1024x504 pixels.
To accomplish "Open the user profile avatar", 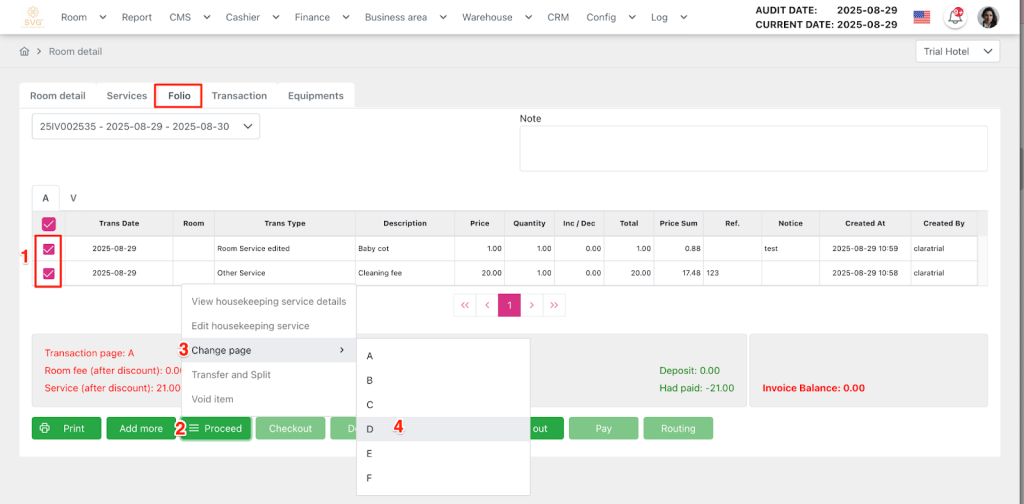I will click(x=988, y=17).
